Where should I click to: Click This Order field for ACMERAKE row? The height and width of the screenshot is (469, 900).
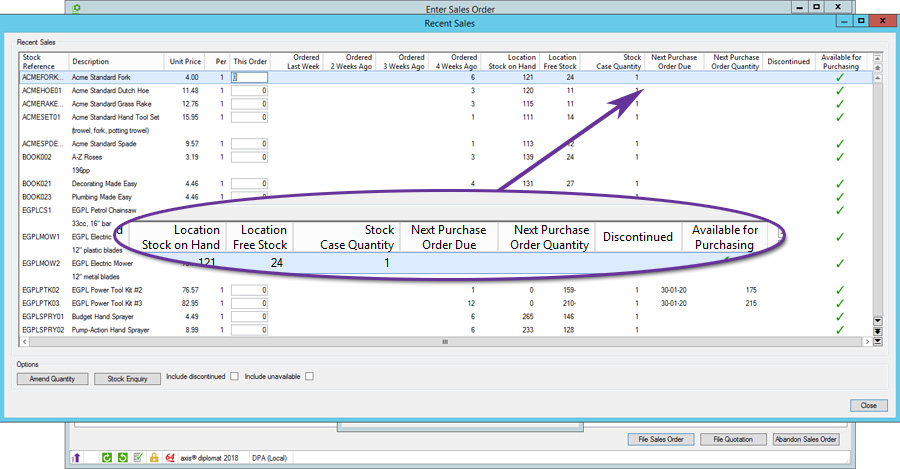pos(249,104)
